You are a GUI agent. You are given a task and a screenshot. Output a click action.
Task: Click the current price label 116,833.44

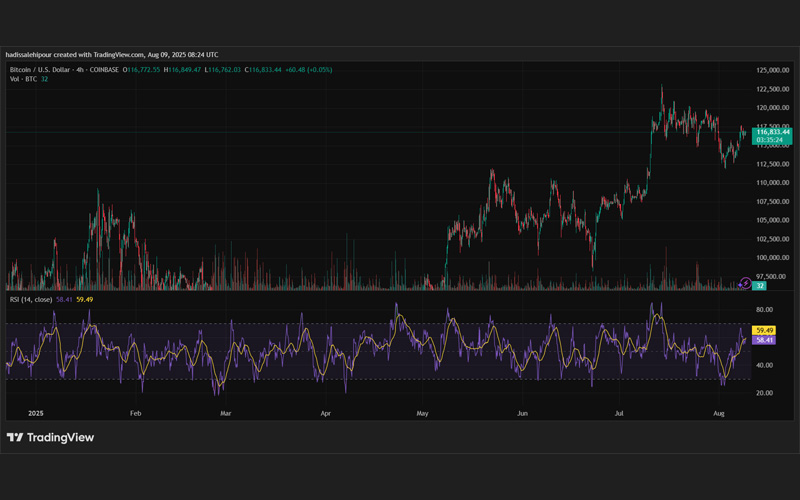772,132
